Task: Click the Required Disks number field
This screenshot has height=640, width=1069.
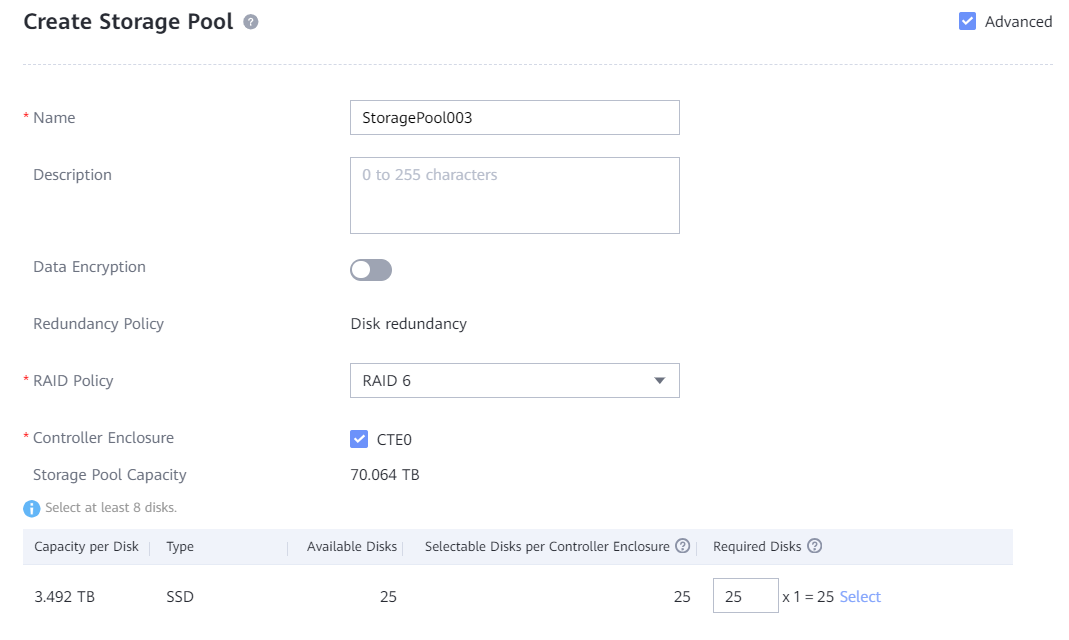Action: click(x=745, y=596)
